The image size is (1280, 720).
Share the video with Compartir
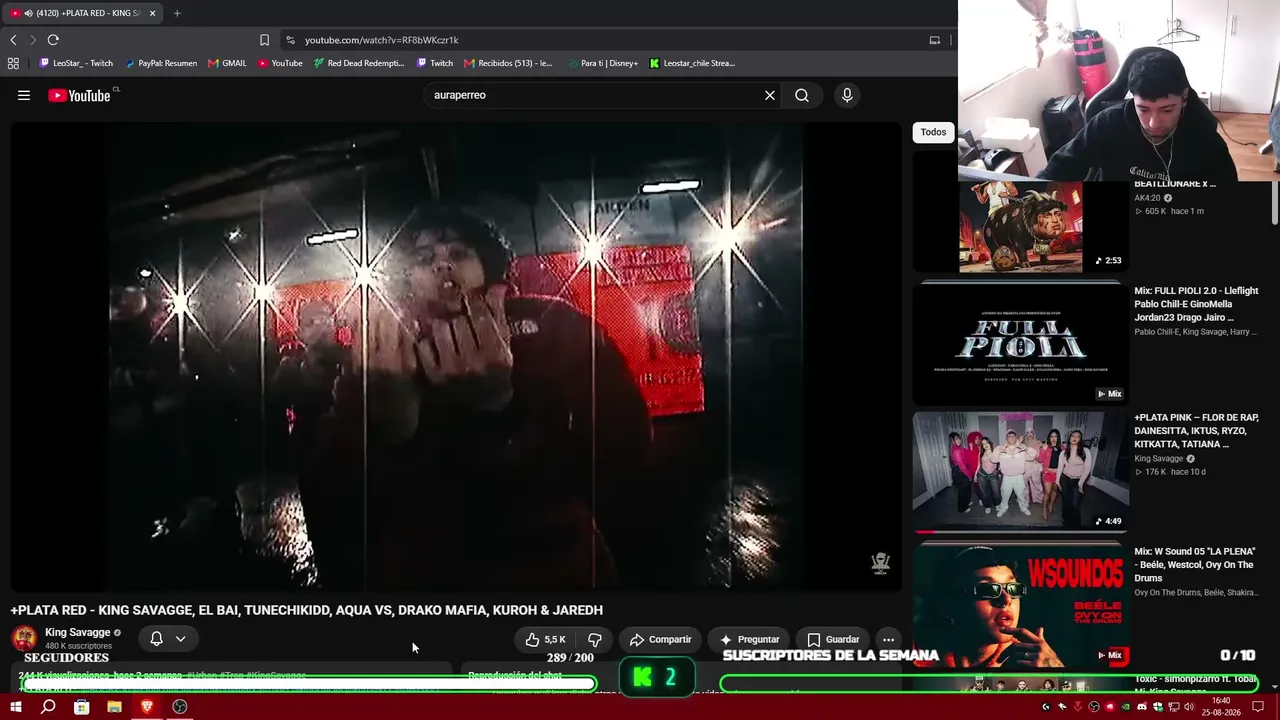tap(660, 639)
